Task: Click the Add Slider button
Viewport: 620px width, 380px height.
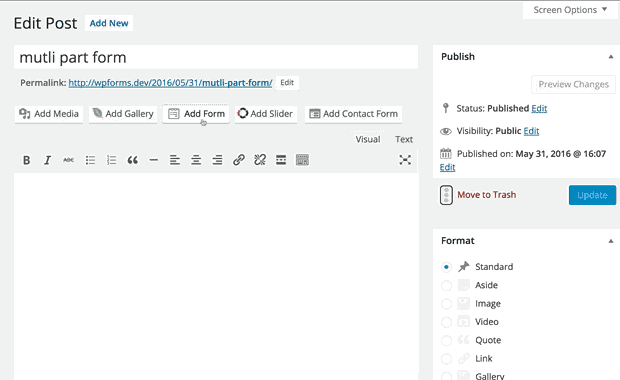Action: [x=266, y=114]
